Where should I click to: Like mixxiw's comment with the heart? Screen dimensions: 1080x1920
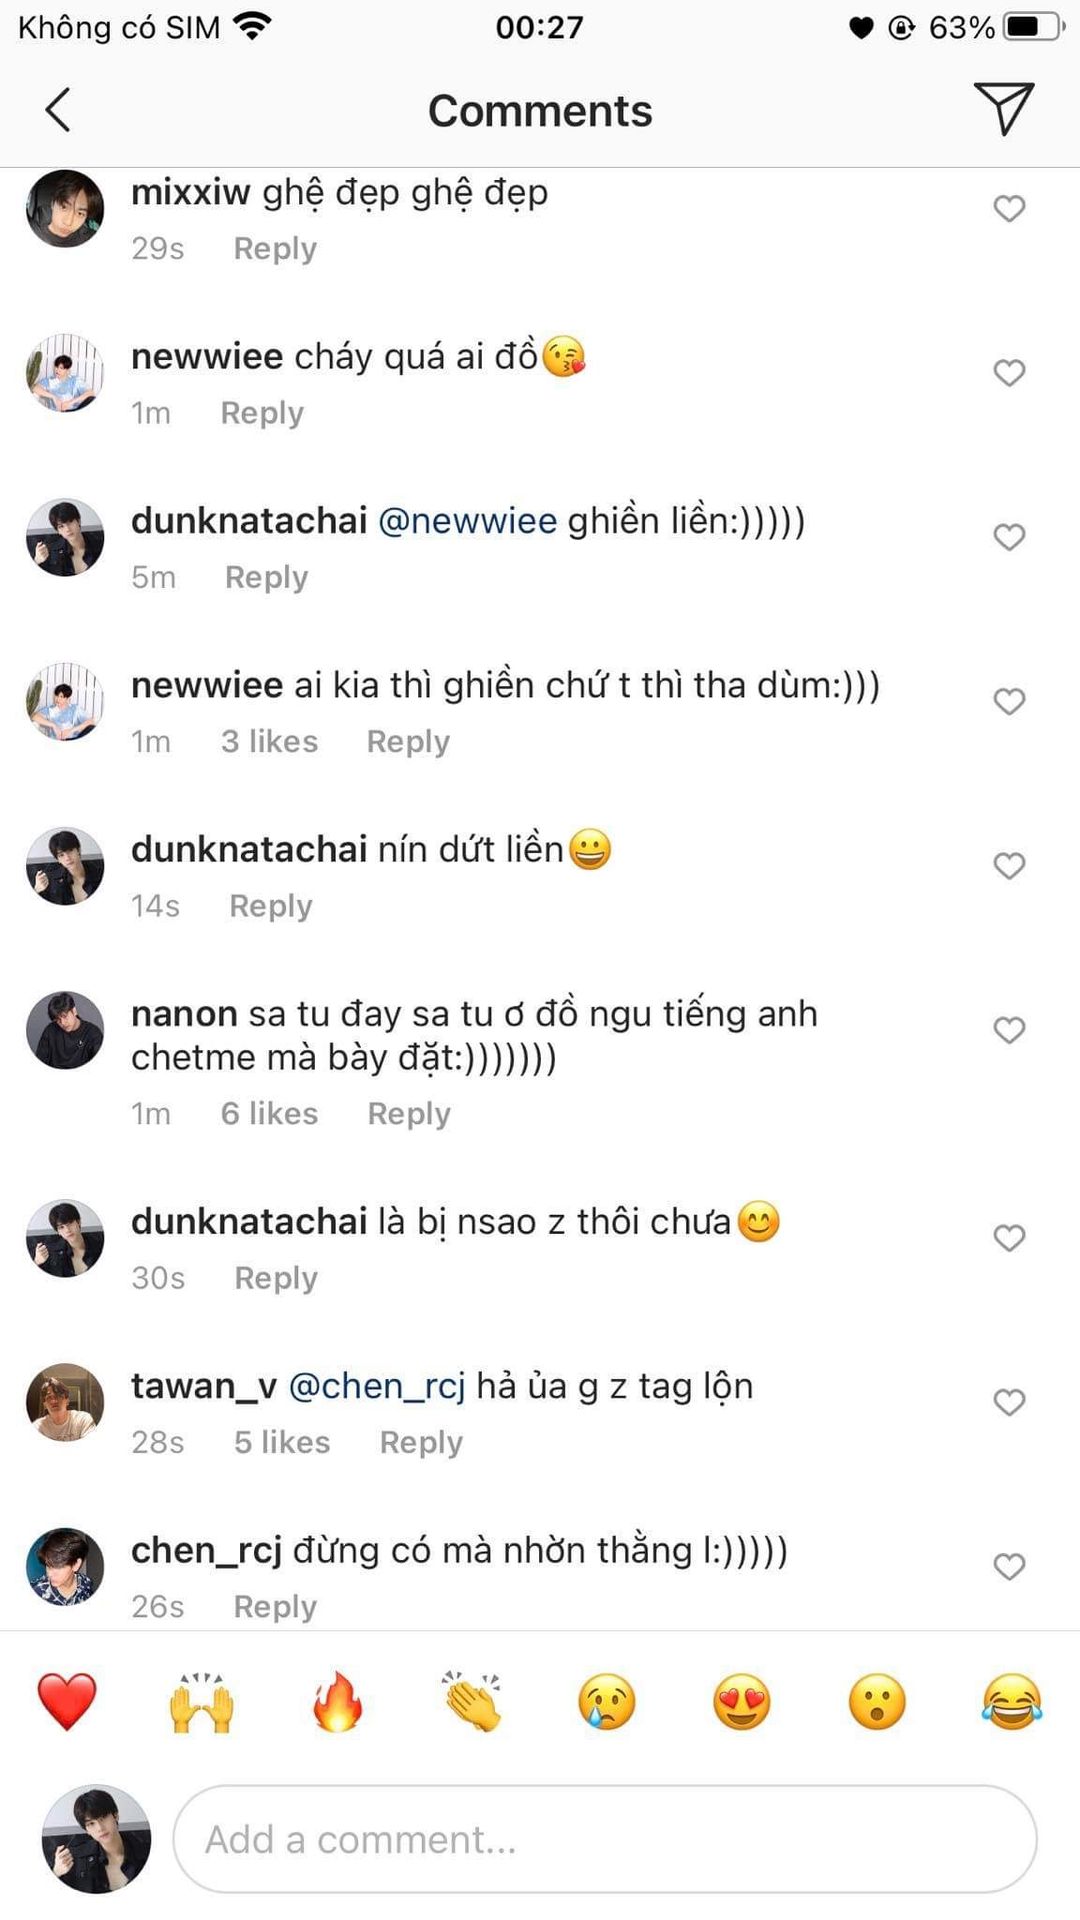point(1009,208)
